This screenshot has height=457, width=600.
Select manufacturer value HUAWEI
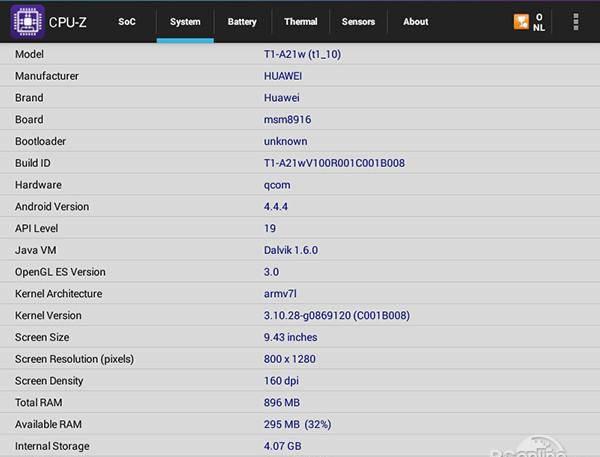coord(283,76)
